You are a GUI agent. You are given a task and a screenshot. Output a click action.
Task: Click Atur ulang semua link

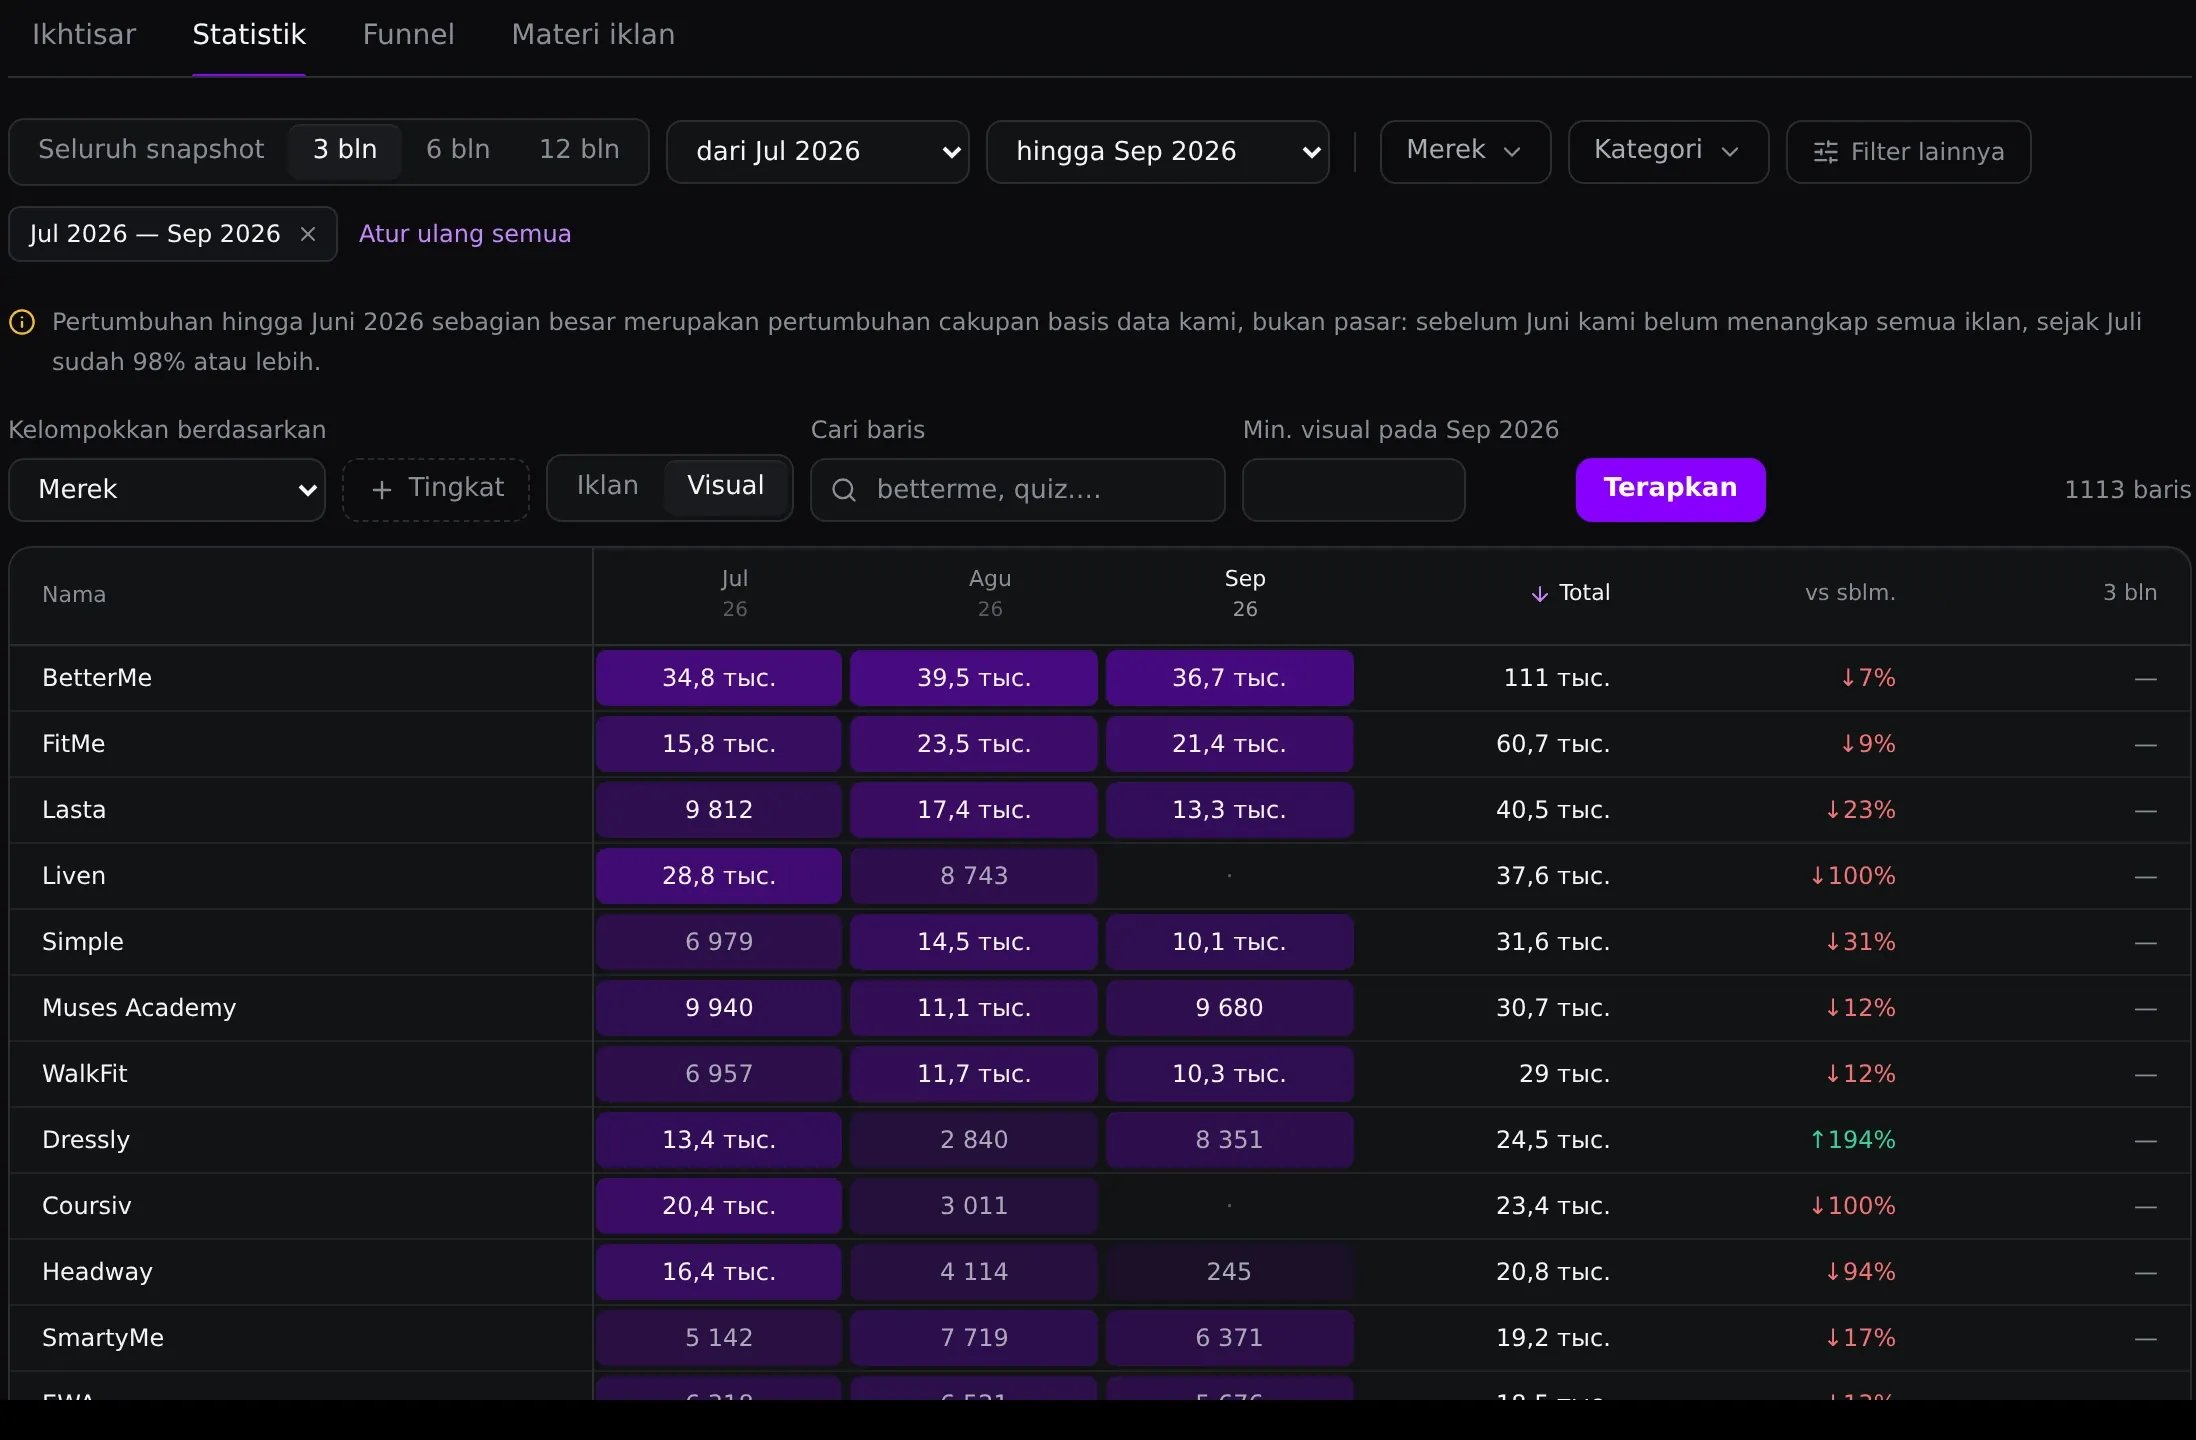point(465,234)
